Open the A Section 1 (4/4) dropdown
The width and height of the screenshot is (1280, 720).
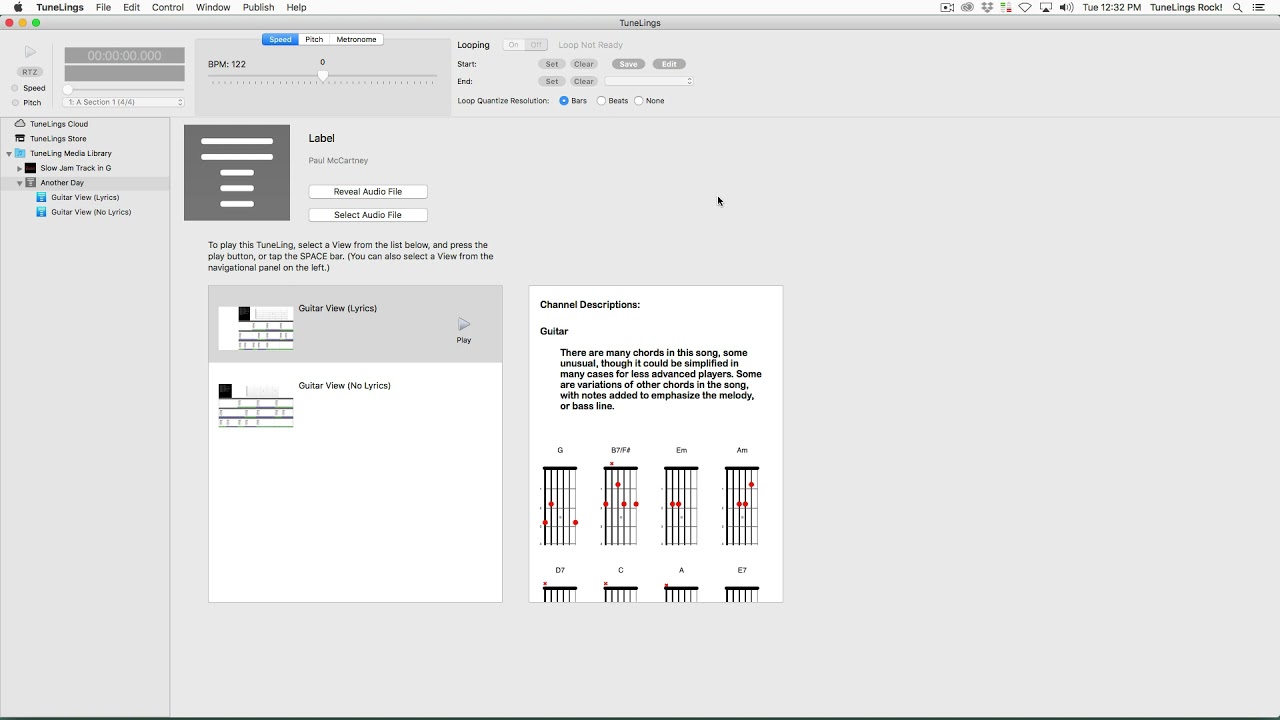(124, 102)
